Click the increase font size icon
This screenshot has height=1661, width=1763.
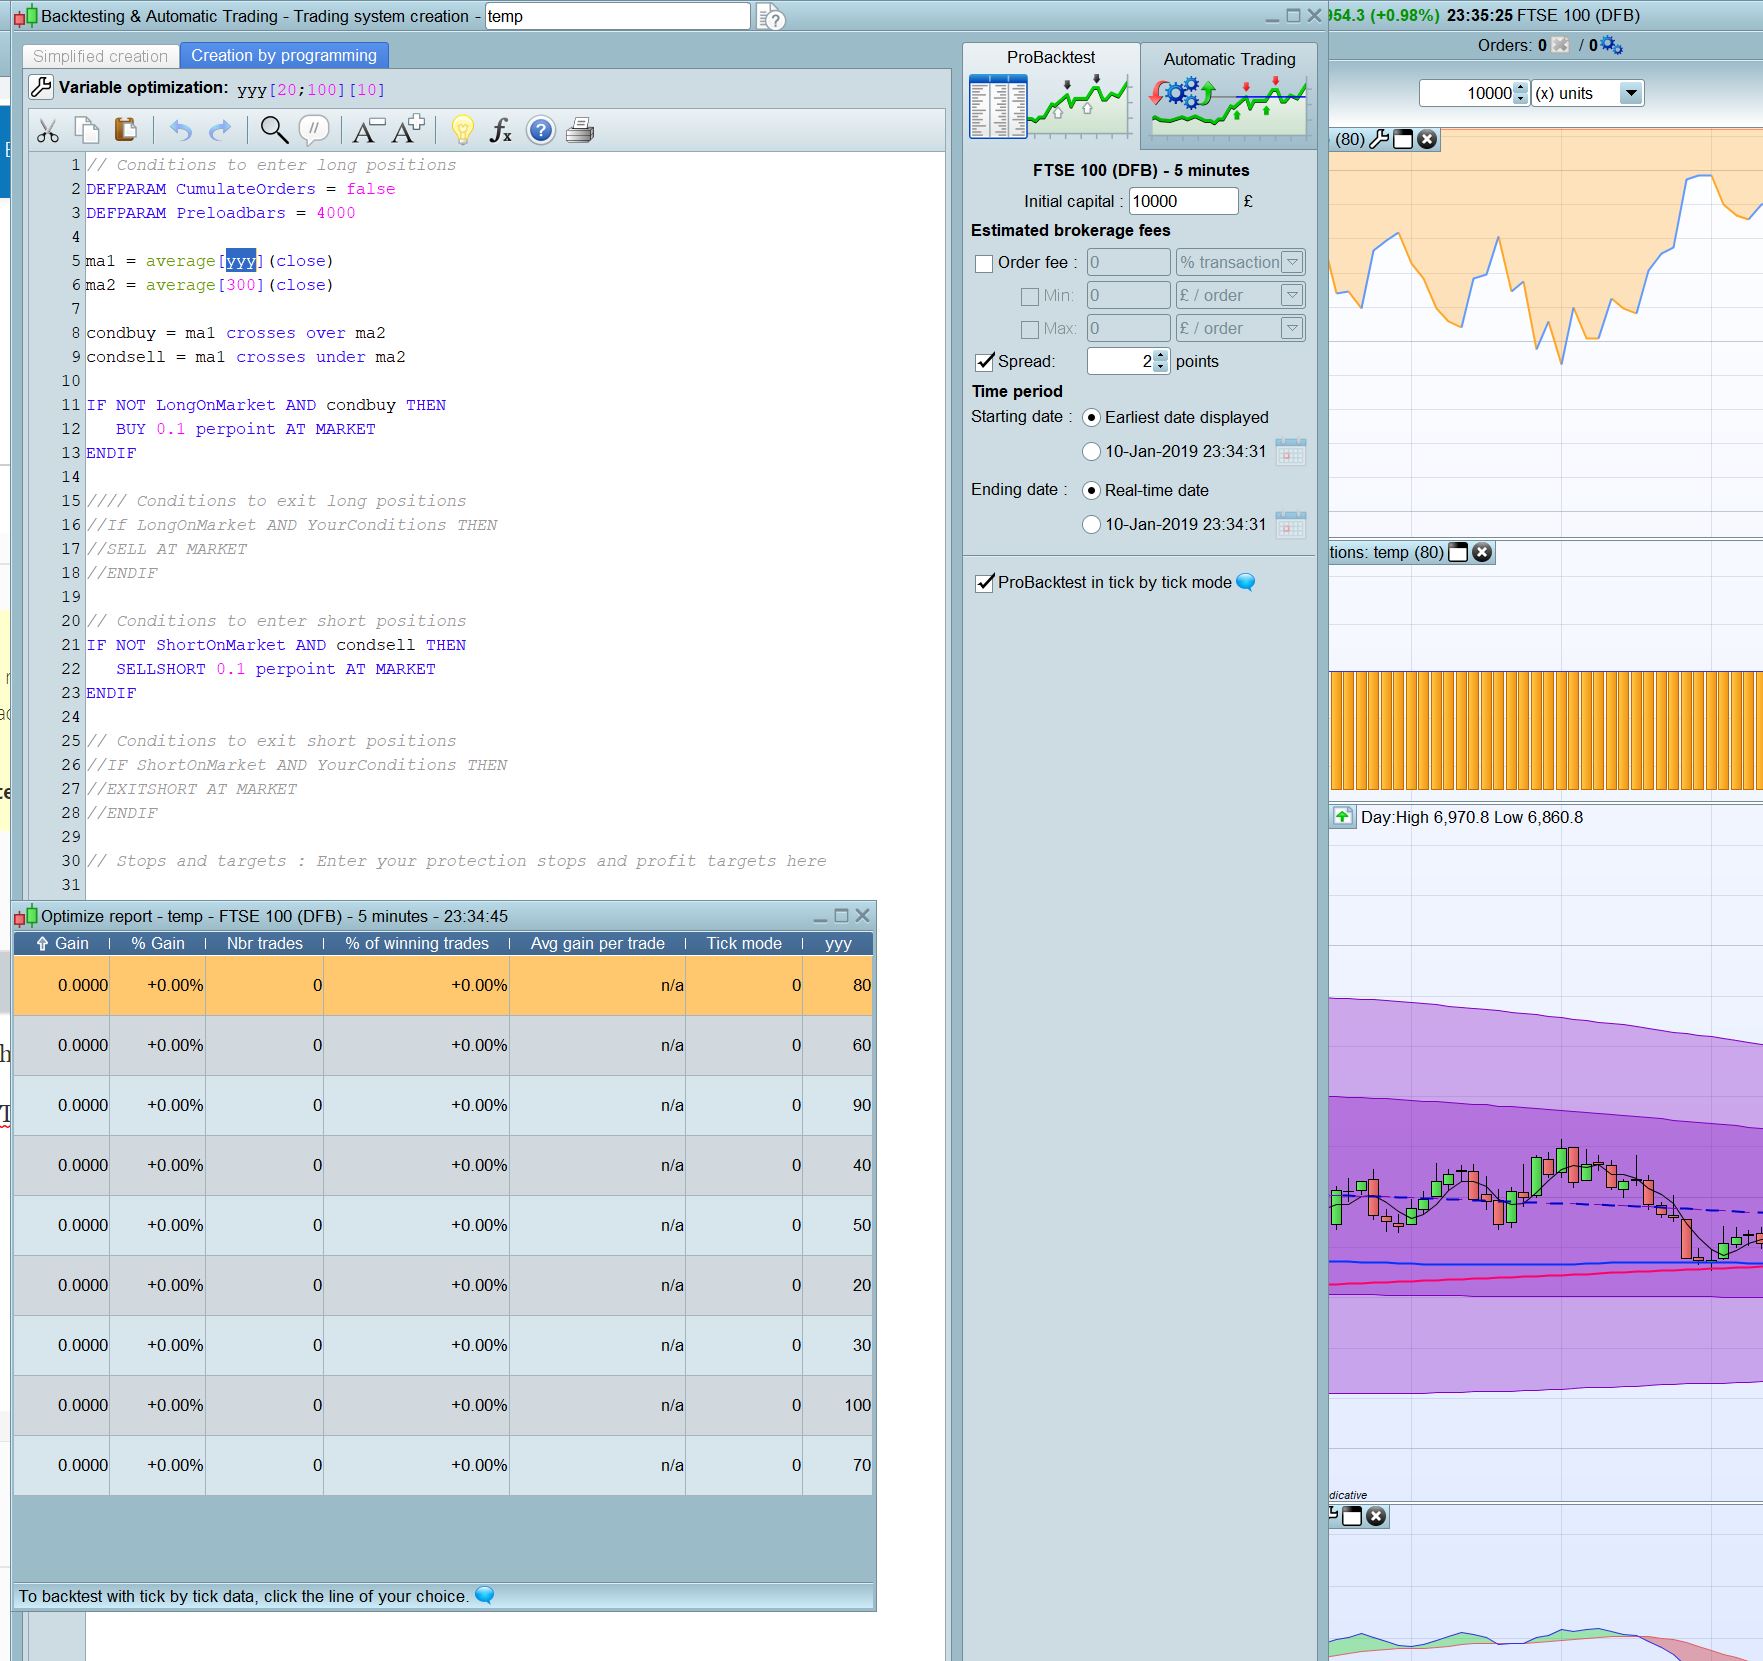pyautogui.click(x=408, y=129)
